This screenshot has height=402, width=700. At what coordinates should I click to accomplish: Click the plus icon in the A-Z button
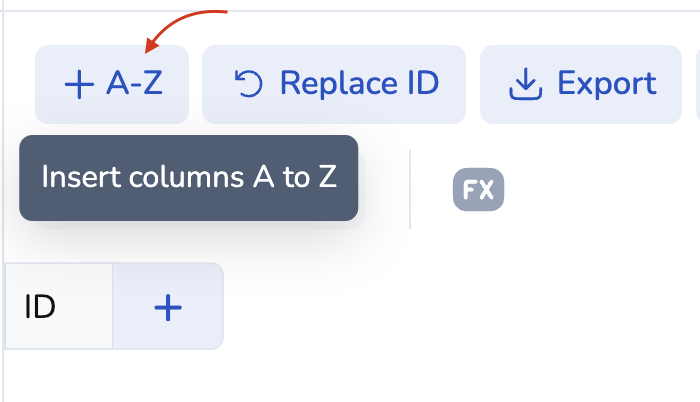(x=78, y=84)
